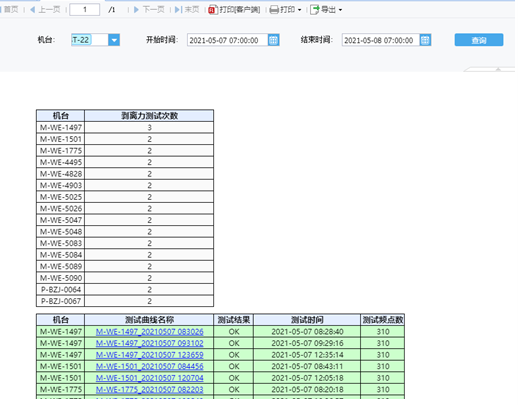Open start time calendar picker icon
The image size is (518, 405).
pos(273,40)
